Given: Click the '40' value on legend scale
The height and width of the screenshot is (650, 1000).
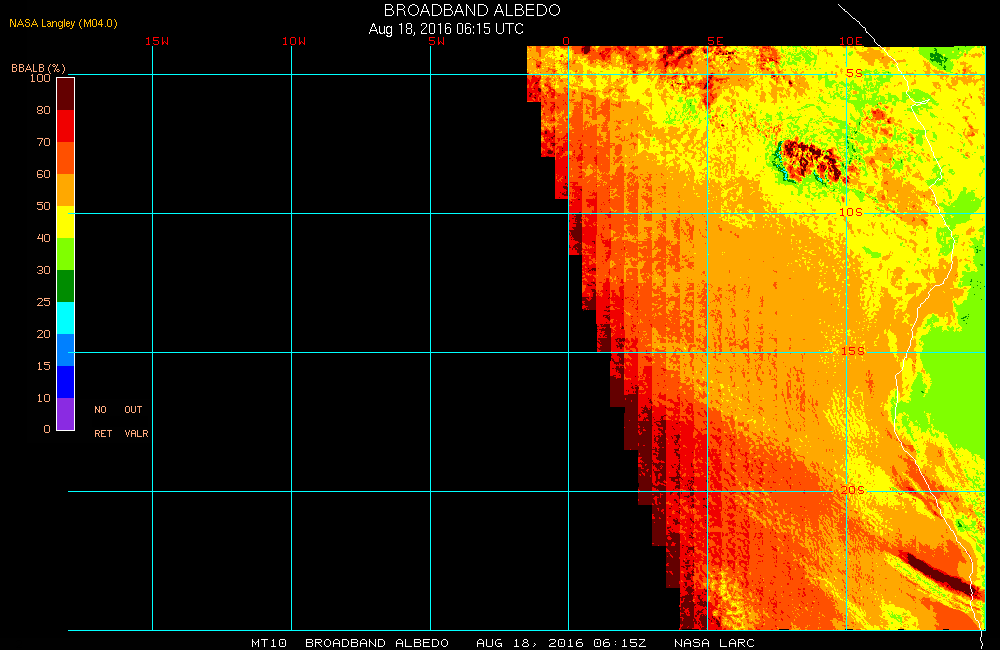Looking at the screenshot, I should tap(43, 237).
